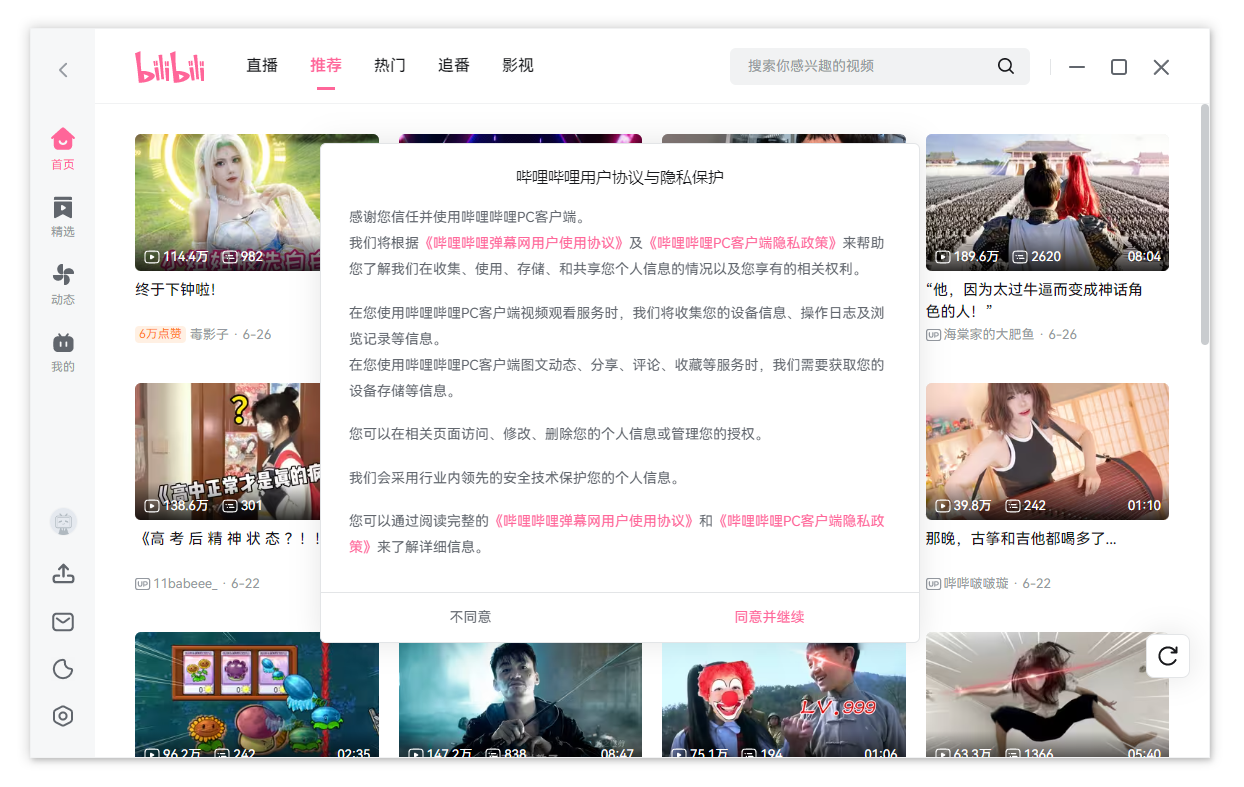Viewport: 1244px width, 787px height.
Task: Click the back arrow chevron
Action: tap(63, 70)
